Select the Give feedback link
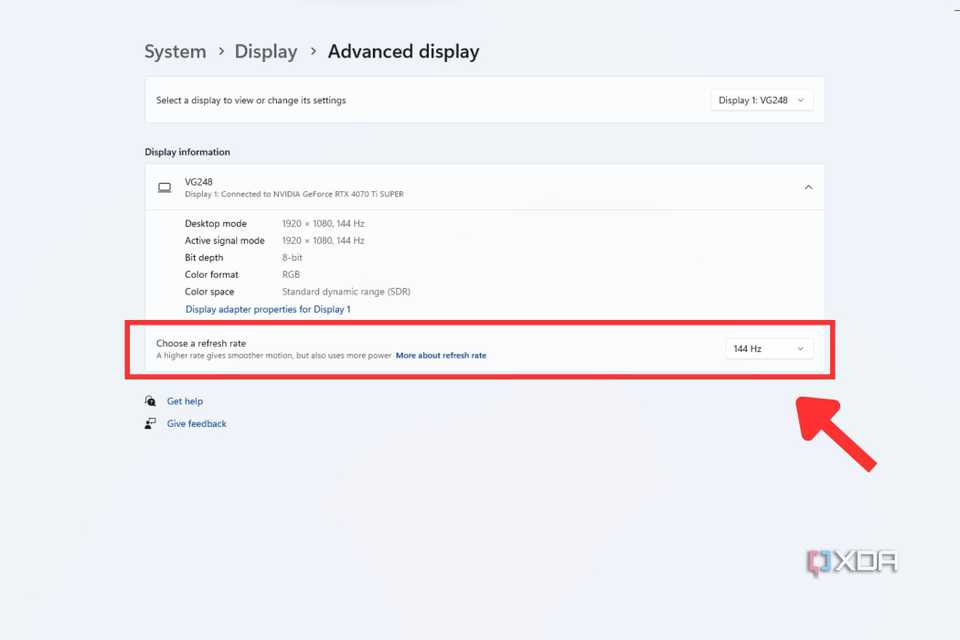Image resolution: width=960 pixels, height=640 pixels. 197,424
